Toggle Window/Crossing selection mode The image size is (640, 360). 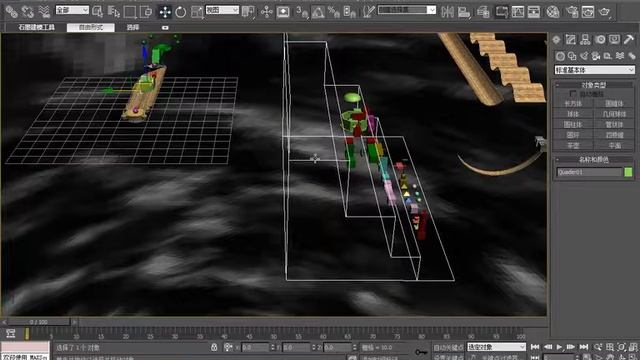click(146, 11)
